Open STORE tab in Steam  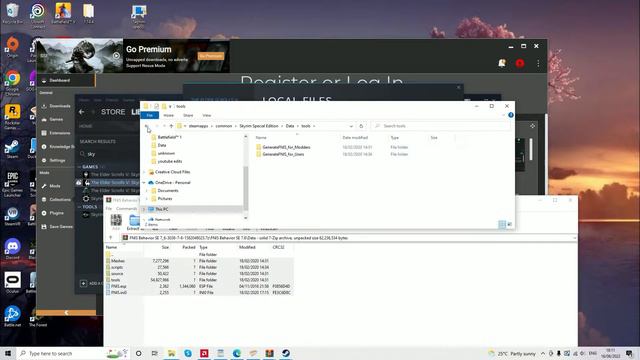click(113, 112)
